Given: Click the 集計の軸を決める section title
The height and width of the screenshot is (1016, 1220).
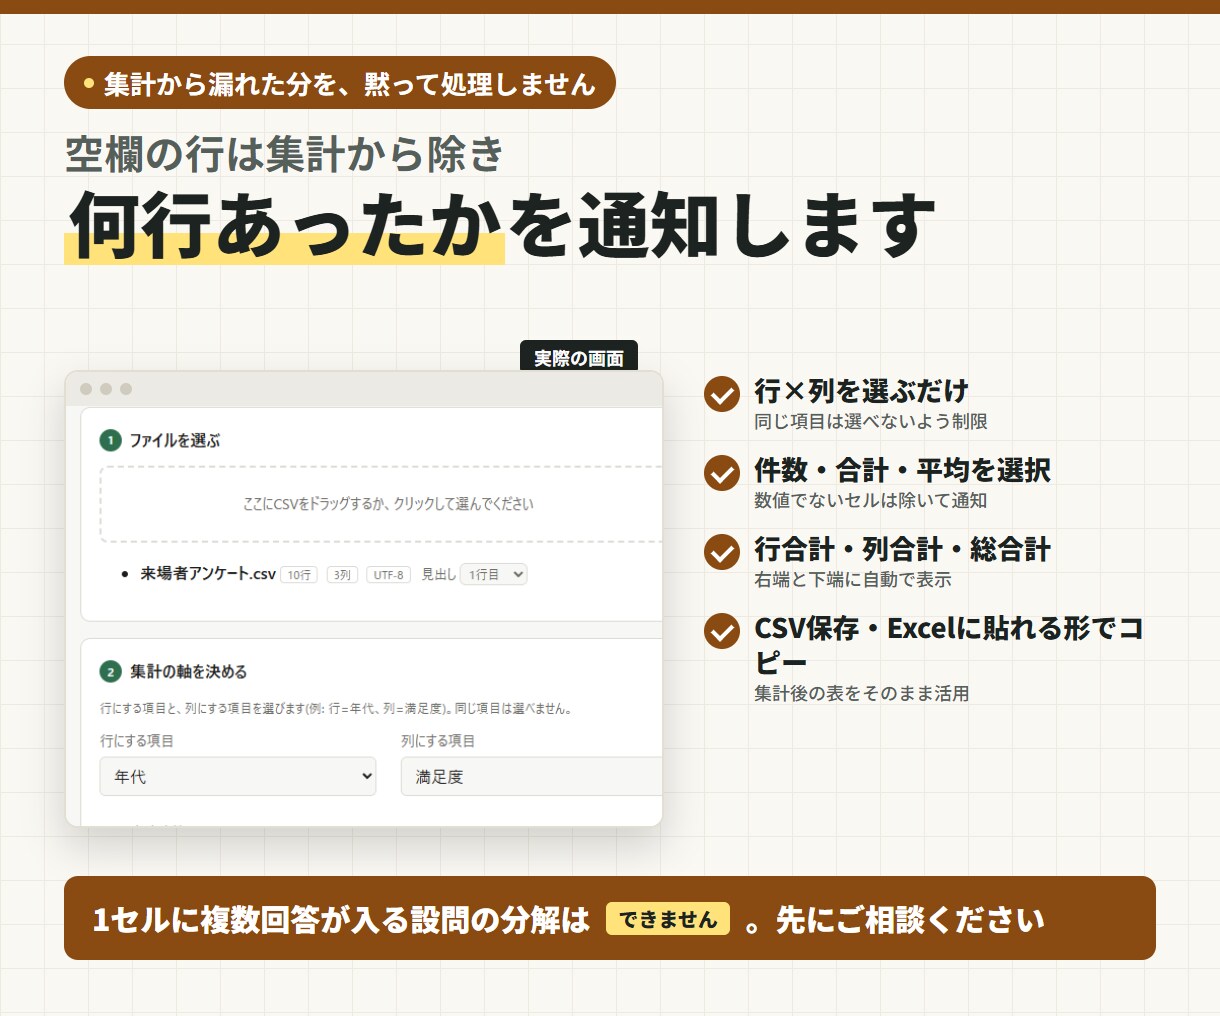Looking at the screenshot, I should 189,672.
